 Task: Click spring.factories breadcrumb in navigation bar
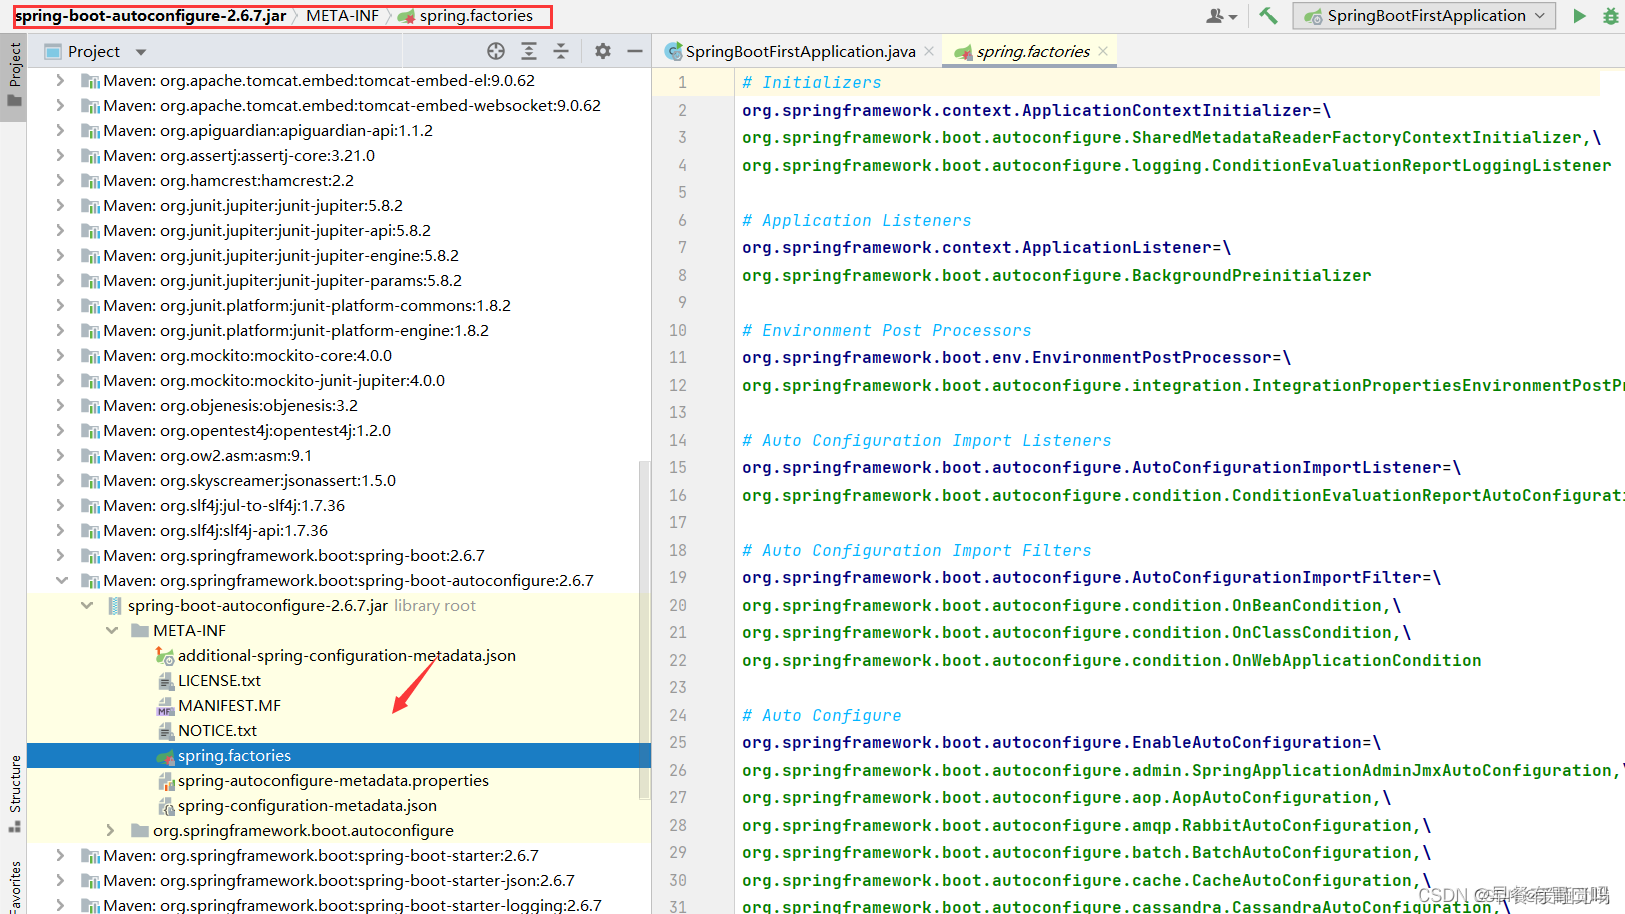[x=466, y=16]
